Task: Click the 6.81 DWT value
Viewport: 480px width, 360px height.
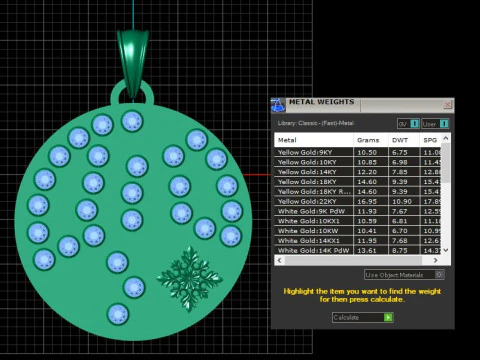Action: tap(400, 221)
